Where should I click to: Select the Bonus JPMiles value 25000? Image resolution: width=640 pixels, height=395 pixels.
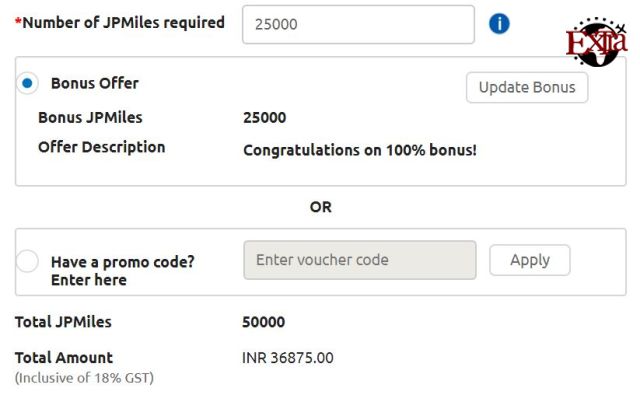[x=264, y=118]
